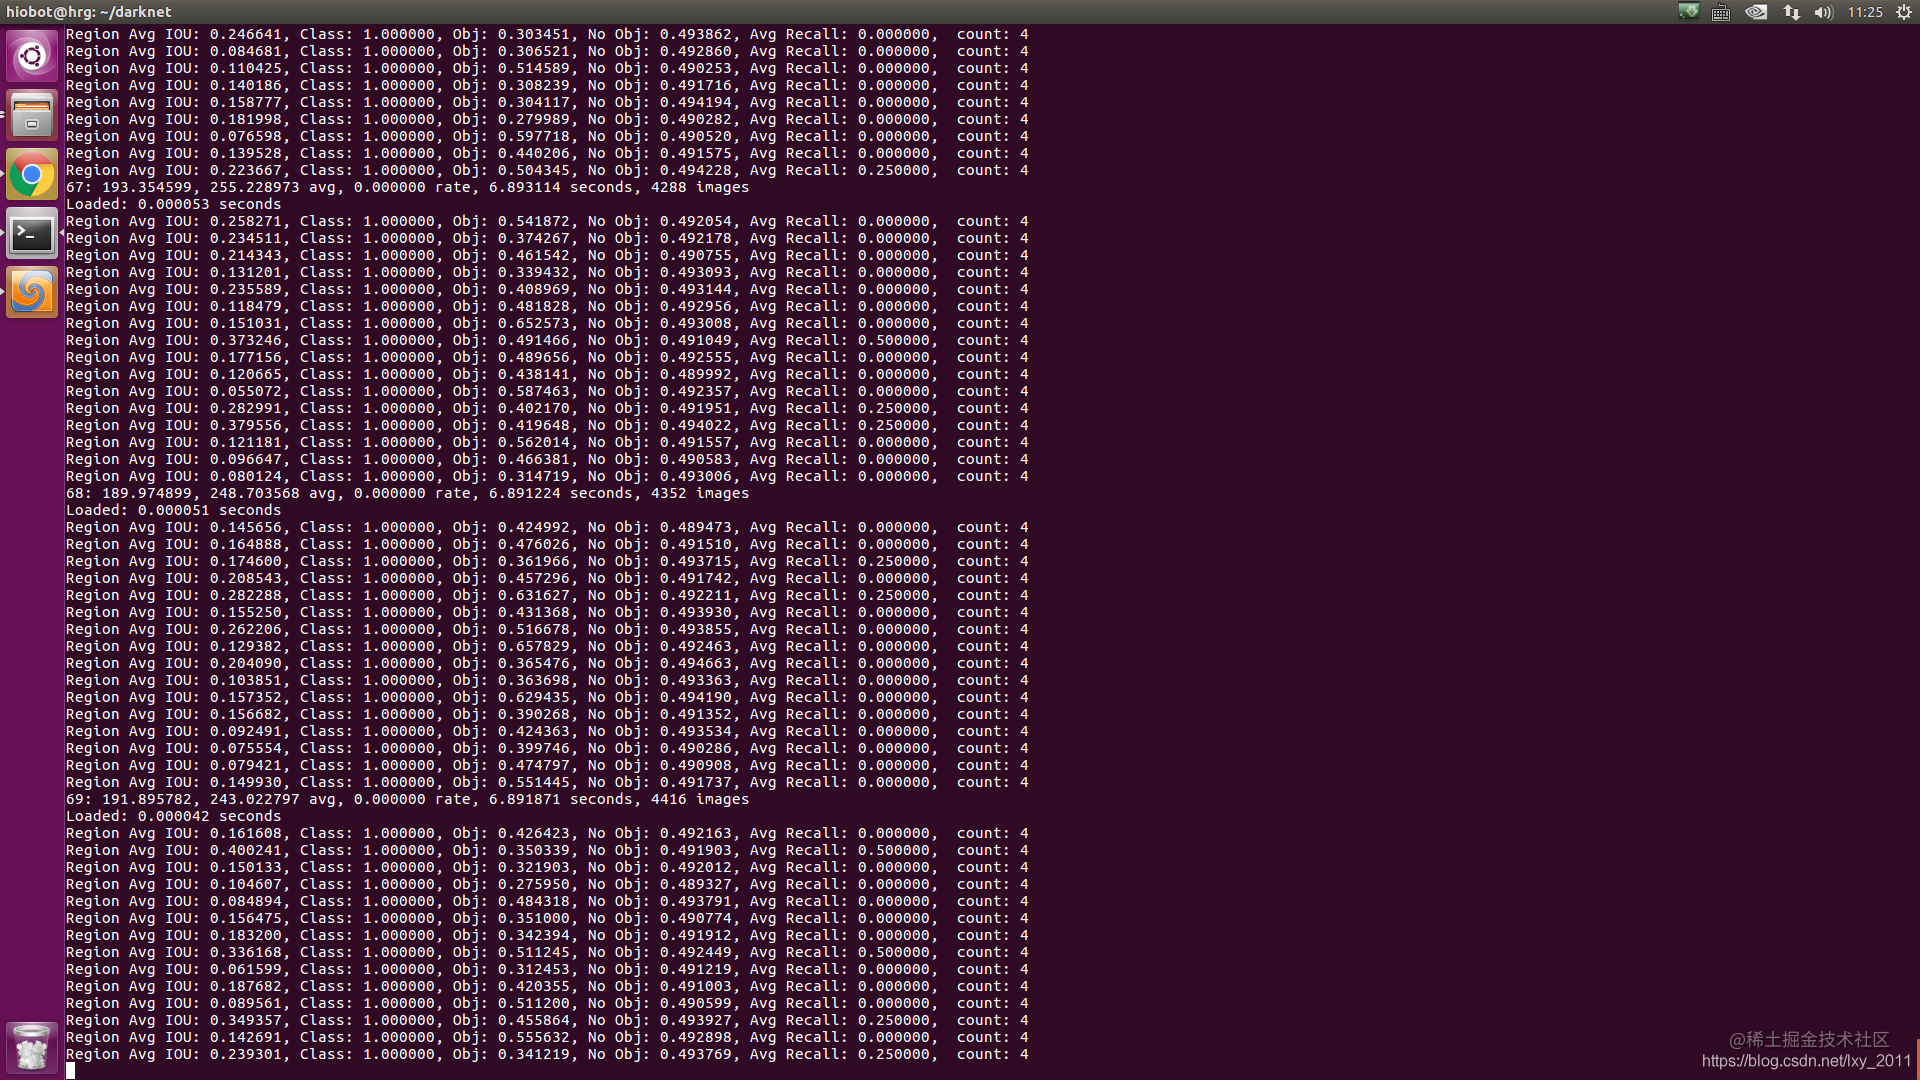
Task: Click the row with Region Avg IOU 0.282288
Action: click(x=547, y=595)
